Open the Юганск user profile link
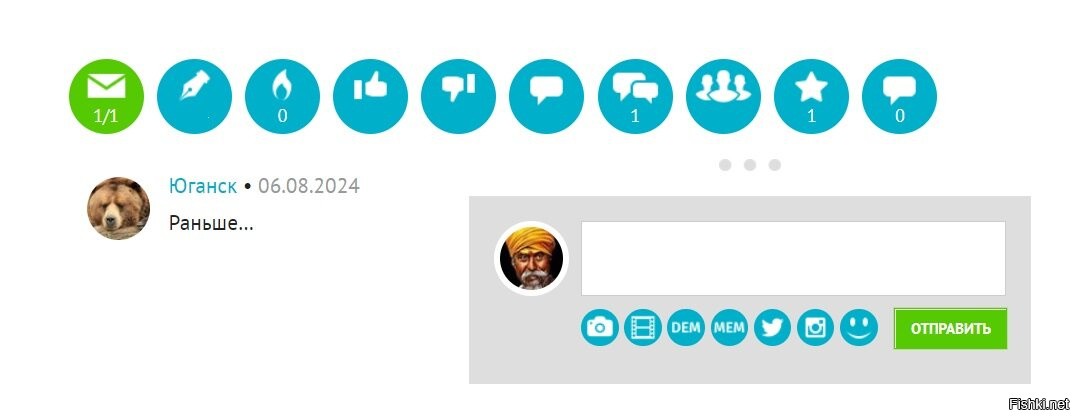This screenshot has height=416, width=1075. click(x=203, y=186)
